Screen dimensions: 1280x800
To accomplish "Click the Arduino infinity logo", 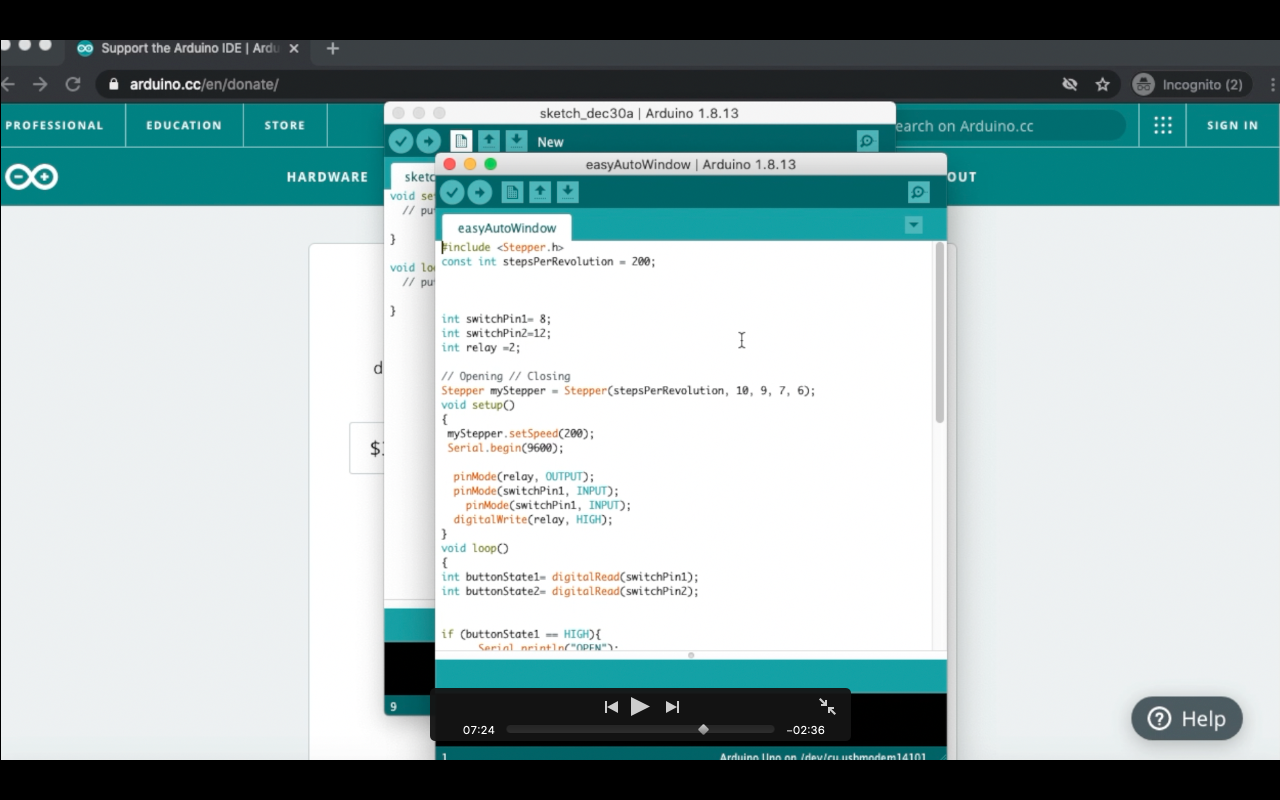I will (x=31, y=177).
